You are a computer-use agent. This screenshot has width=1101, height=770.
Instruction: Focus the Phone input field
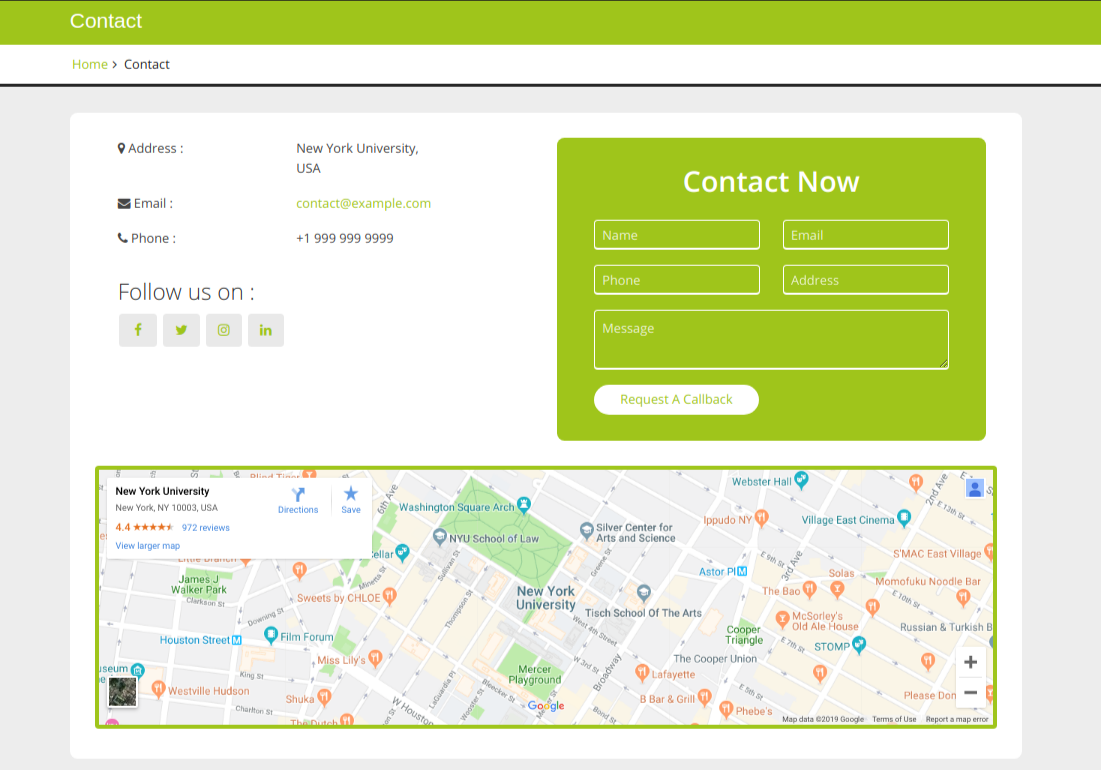point(677,279)
